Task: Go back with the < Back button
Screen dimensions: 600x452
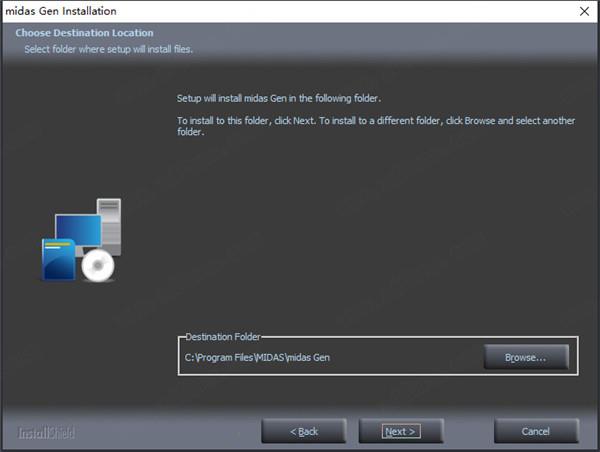Action: click(304, 431)
